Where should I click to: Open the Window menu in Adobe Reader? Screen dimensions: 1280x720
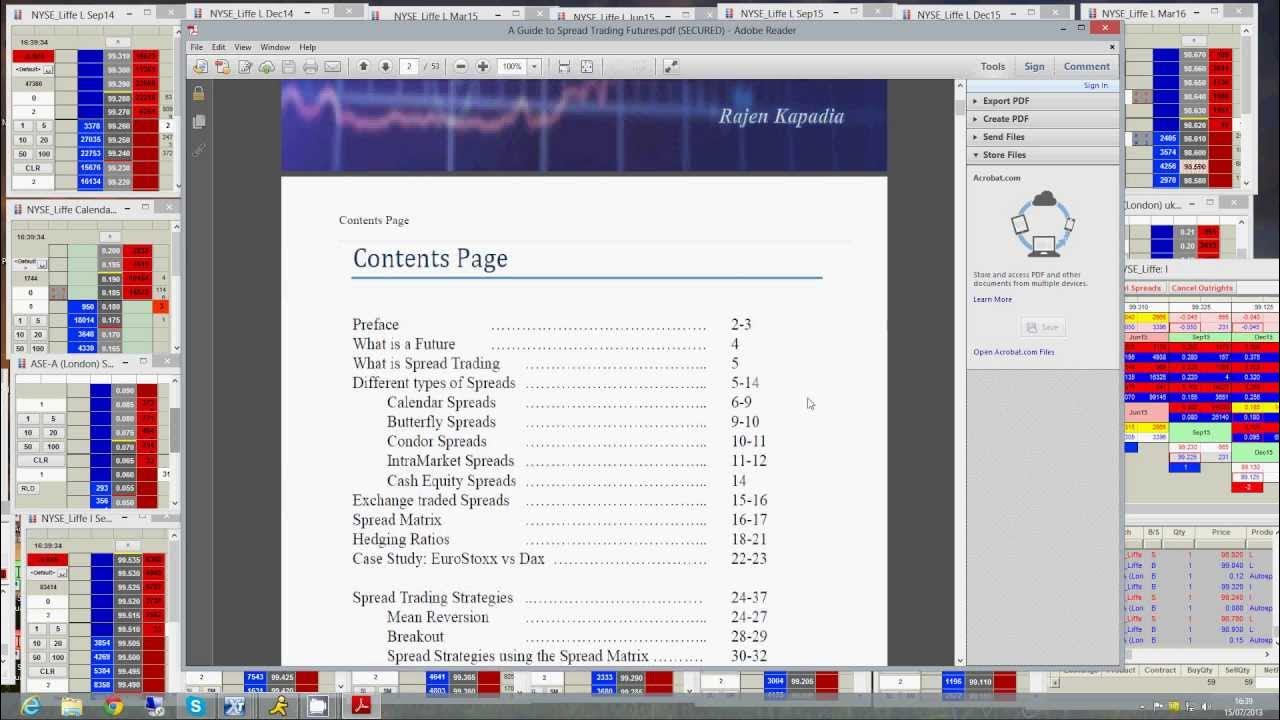click(x=275, y=47)
